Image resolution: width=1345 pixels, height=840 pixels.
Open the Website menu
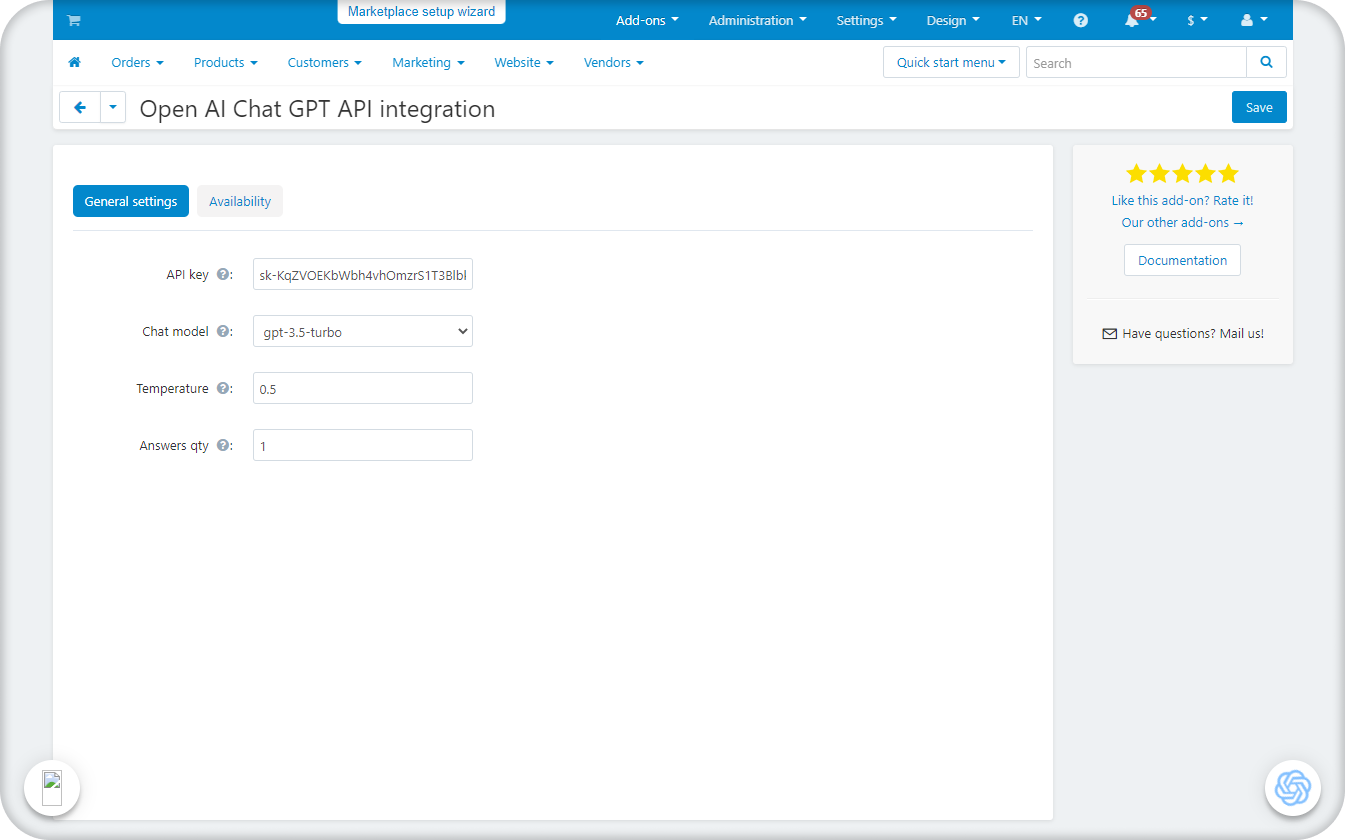point(524,62)
